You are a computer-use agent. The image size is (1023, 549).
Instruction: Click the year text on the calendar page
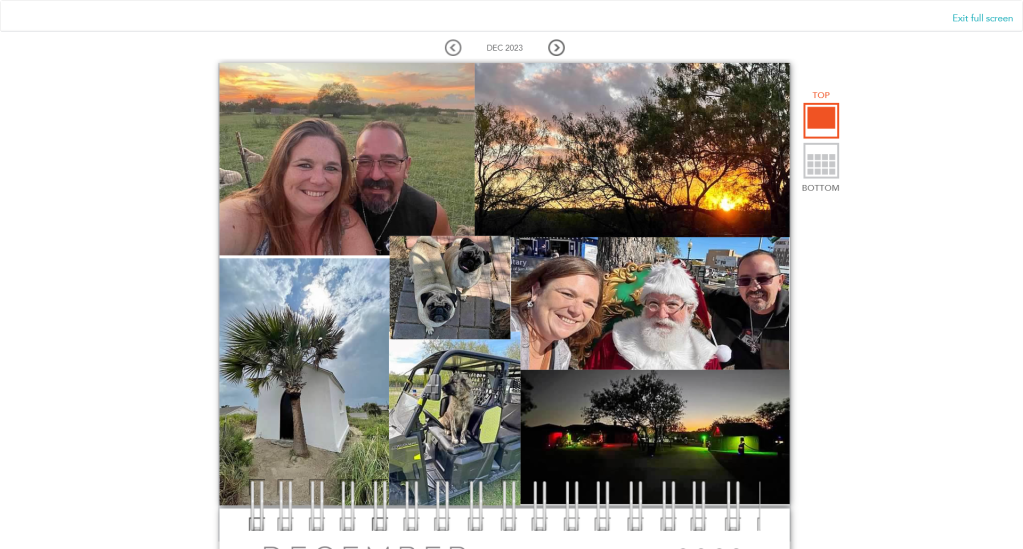point(710,545)
